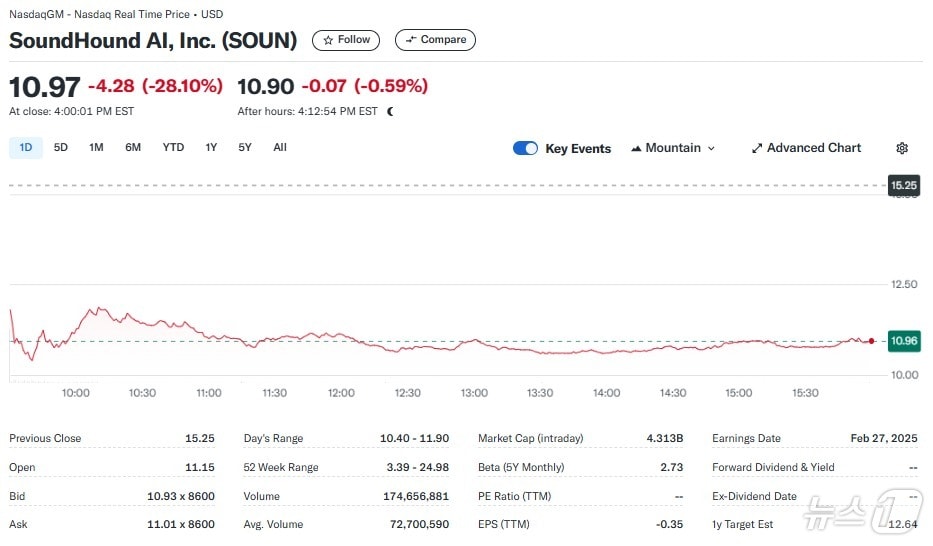Click the Open value 11.15
933x546 pixels.
200,467
